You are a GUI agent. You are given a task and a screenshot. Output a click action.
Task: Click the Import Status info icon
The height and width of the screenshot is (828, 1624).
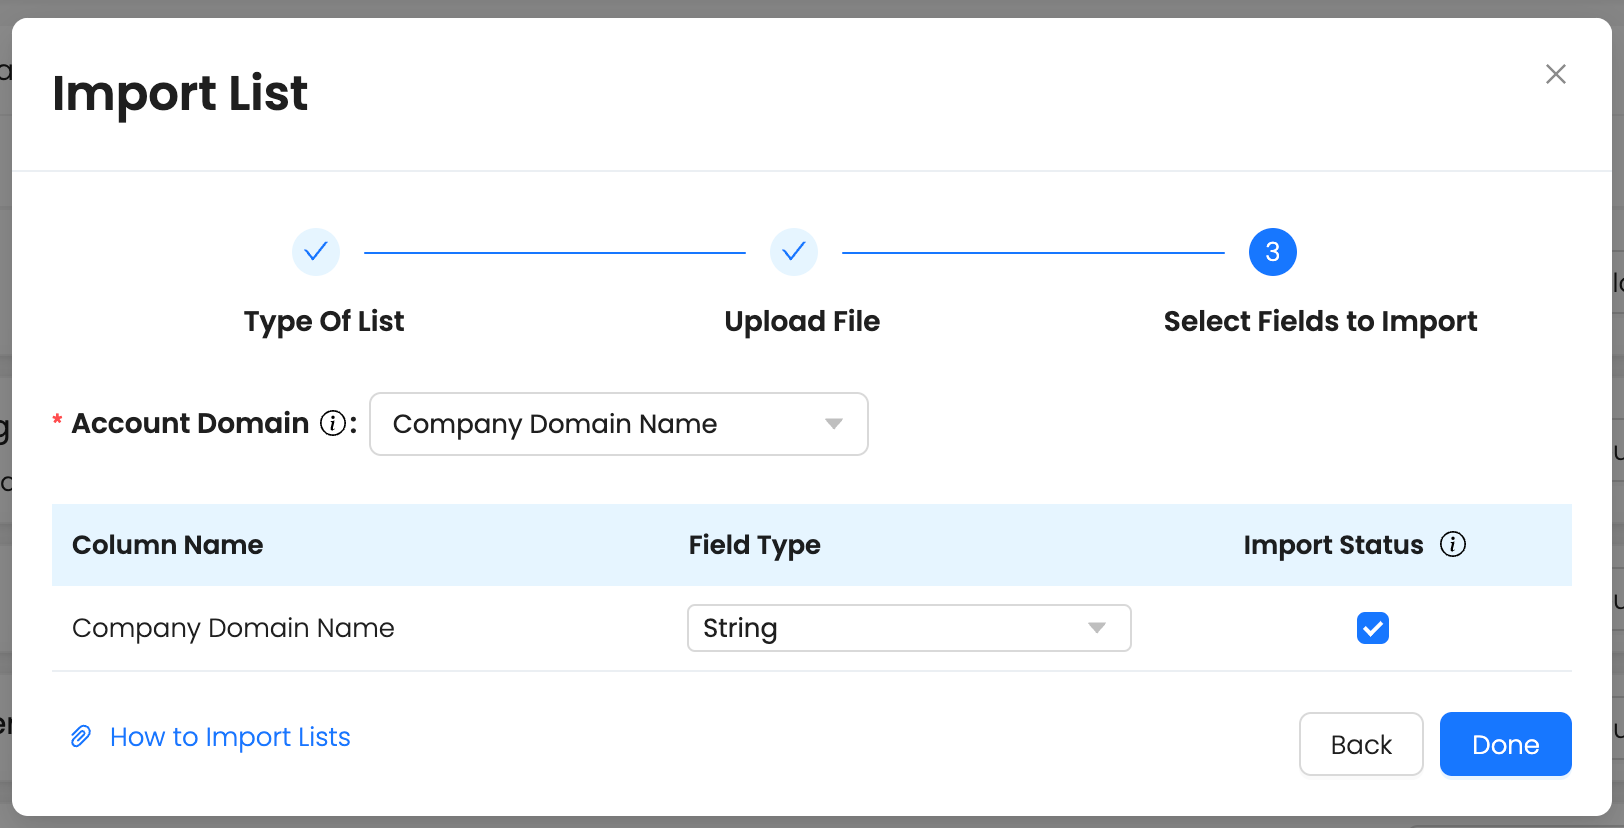coord(1452,544)
